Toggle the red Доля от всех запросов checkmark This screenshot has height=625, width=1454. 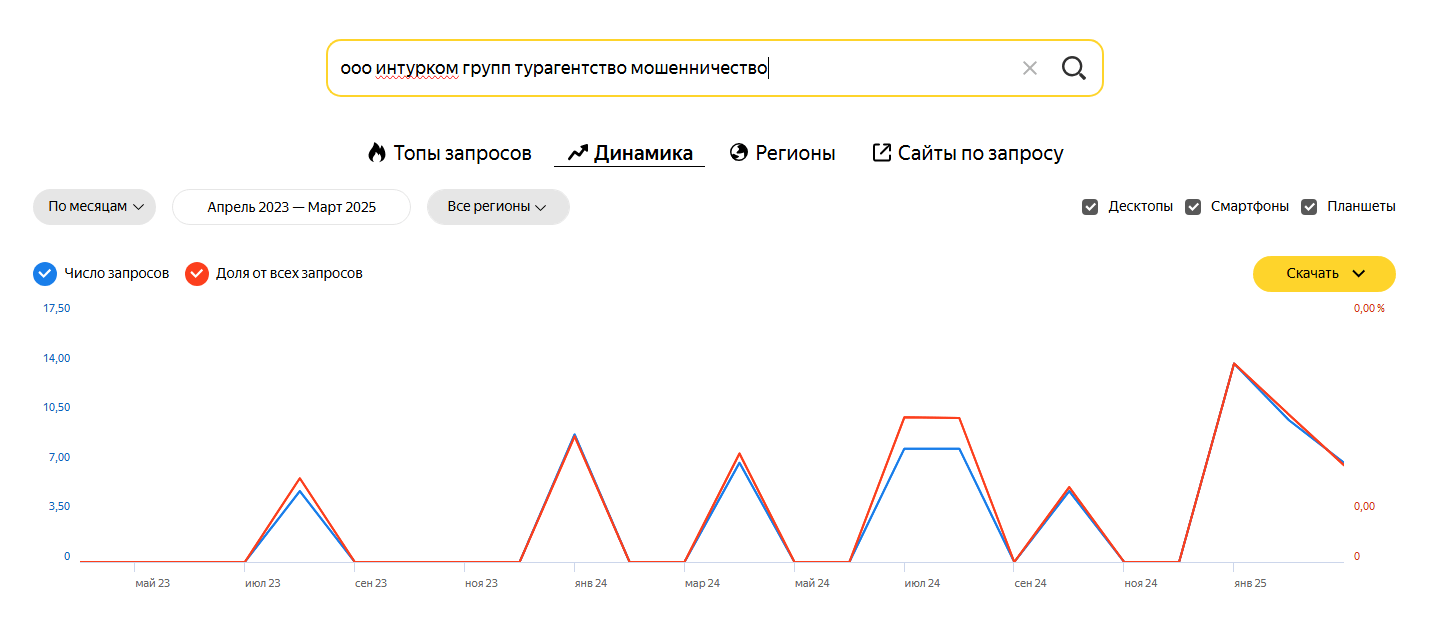click(197, 273)
